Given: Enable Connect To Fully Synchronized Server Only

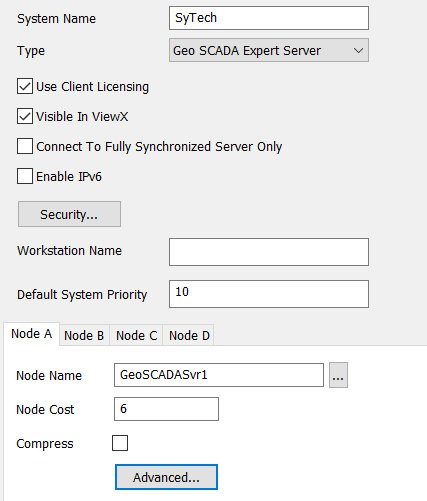Looking at the screenshot, I should (x=25, y=146).
